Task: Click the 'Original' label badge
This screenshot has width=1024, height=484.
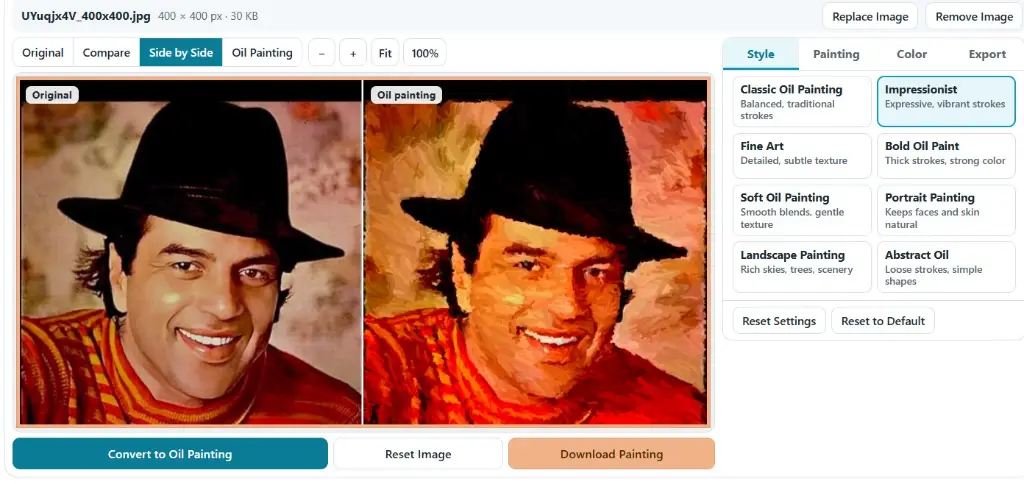Action: click(52, 95)
